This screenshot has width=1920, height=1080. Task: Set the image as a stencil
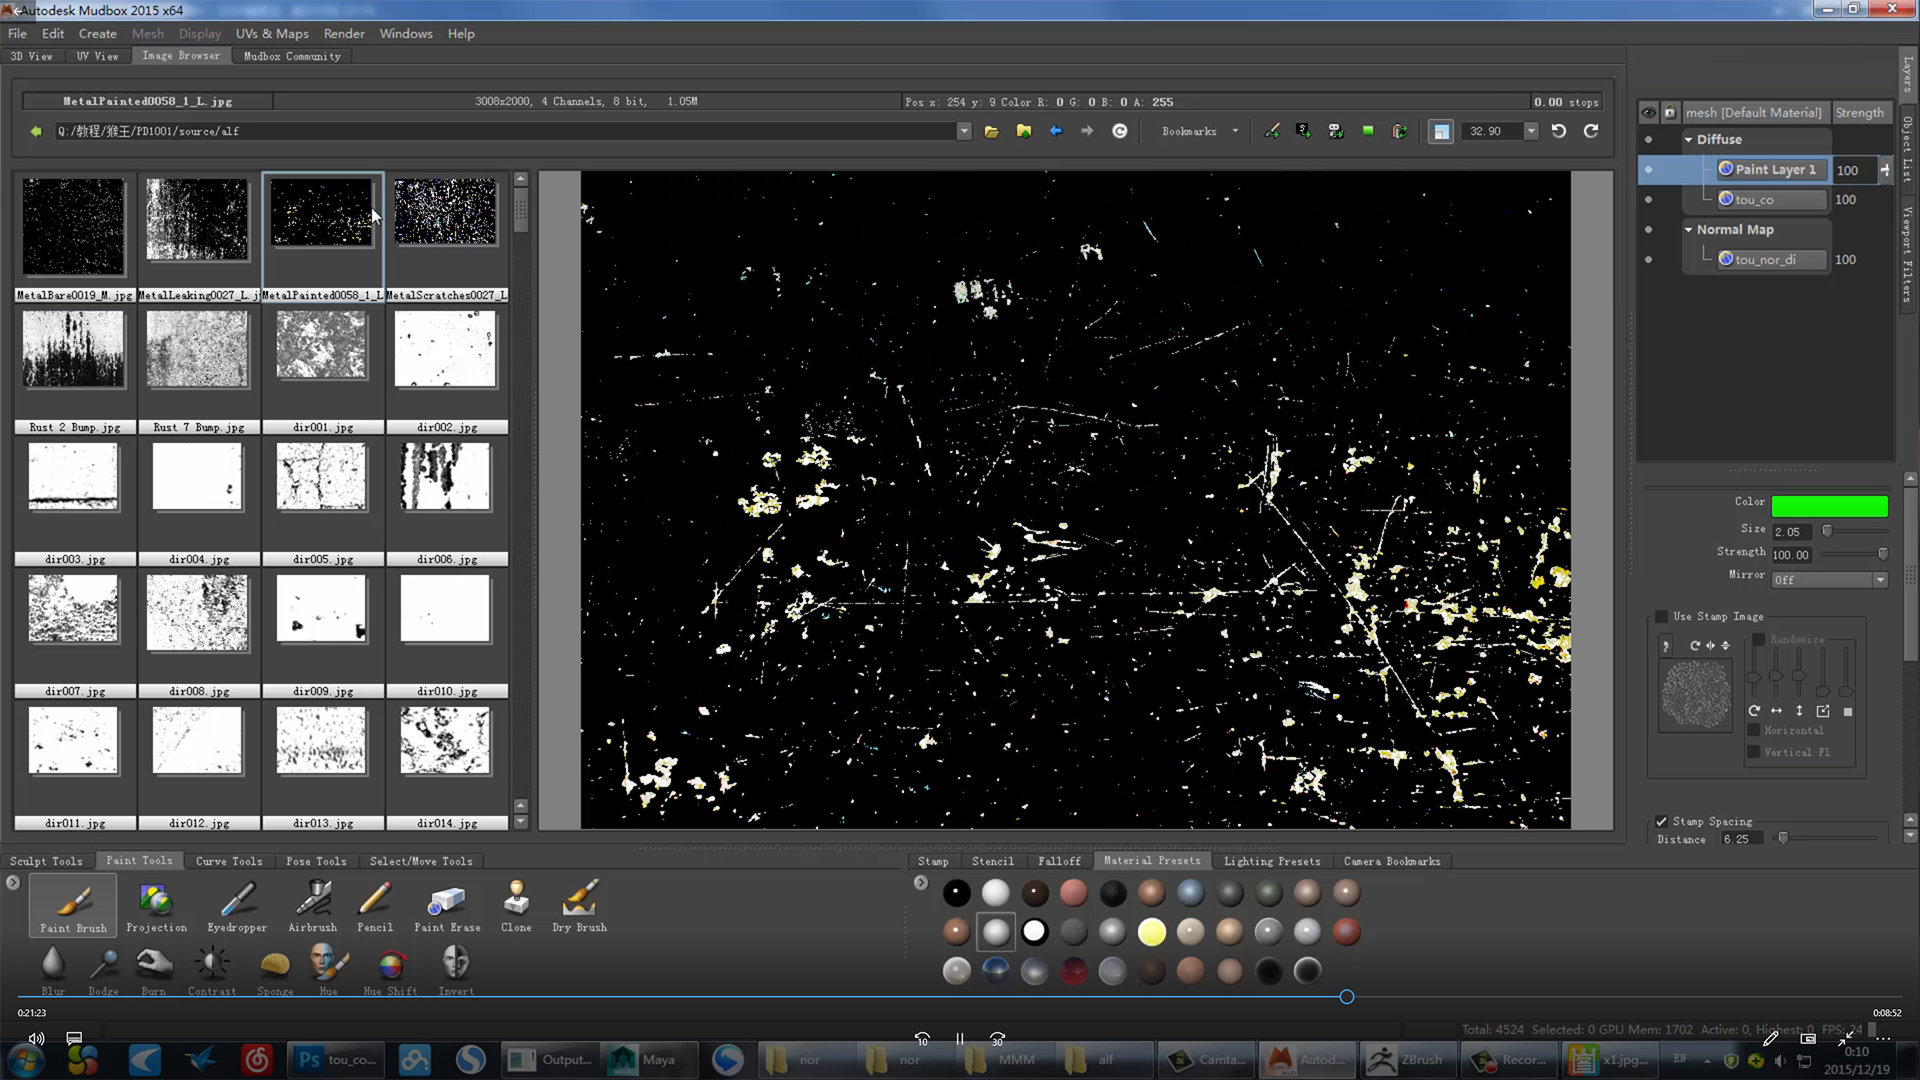coord(1303,131)
